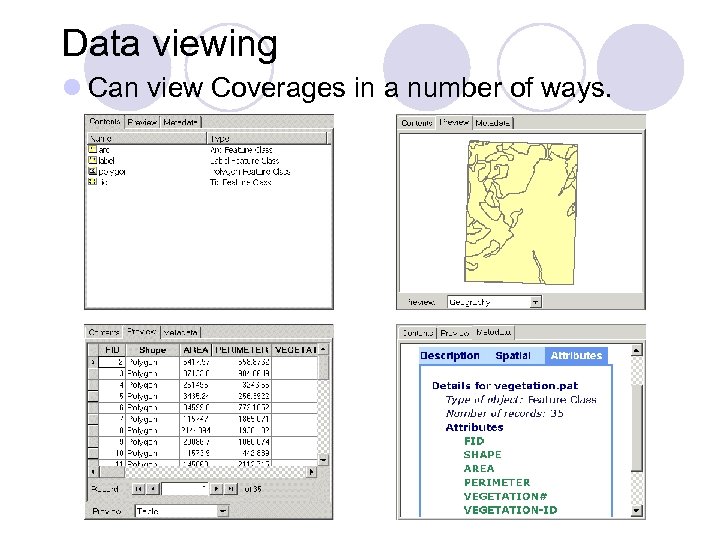Image resolution: width=720 pixels, height=540 pixels.
Task: Switch to the Description metadata tab
Action: [450, 356]
